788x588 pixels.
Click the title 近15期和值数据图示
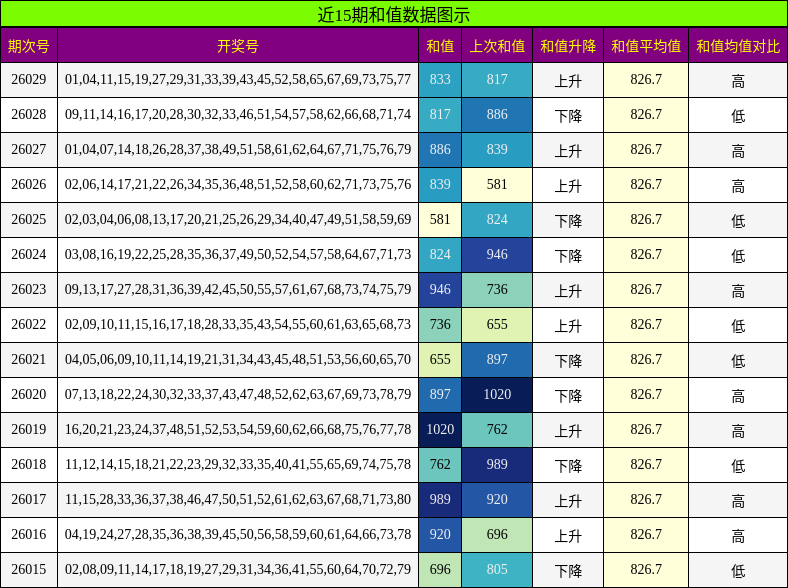tap(394, 14)
